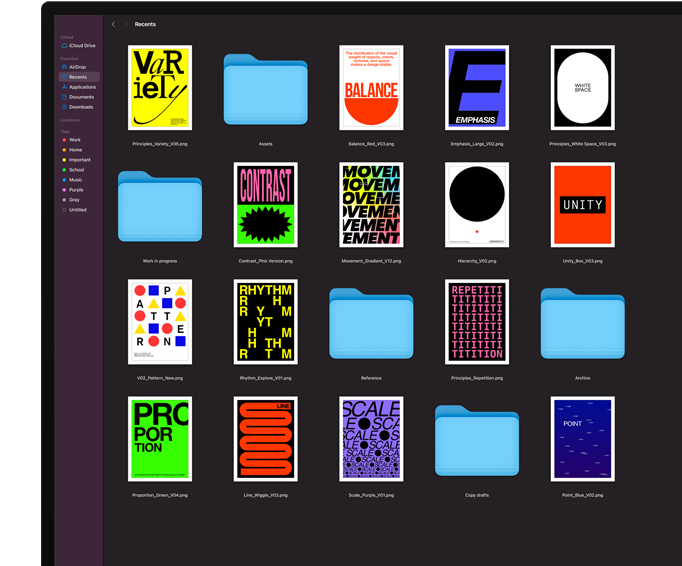Expand the Locations sidebar section
Screen dimensions: 682x566
pyautogui.click(x=70, y=120)
